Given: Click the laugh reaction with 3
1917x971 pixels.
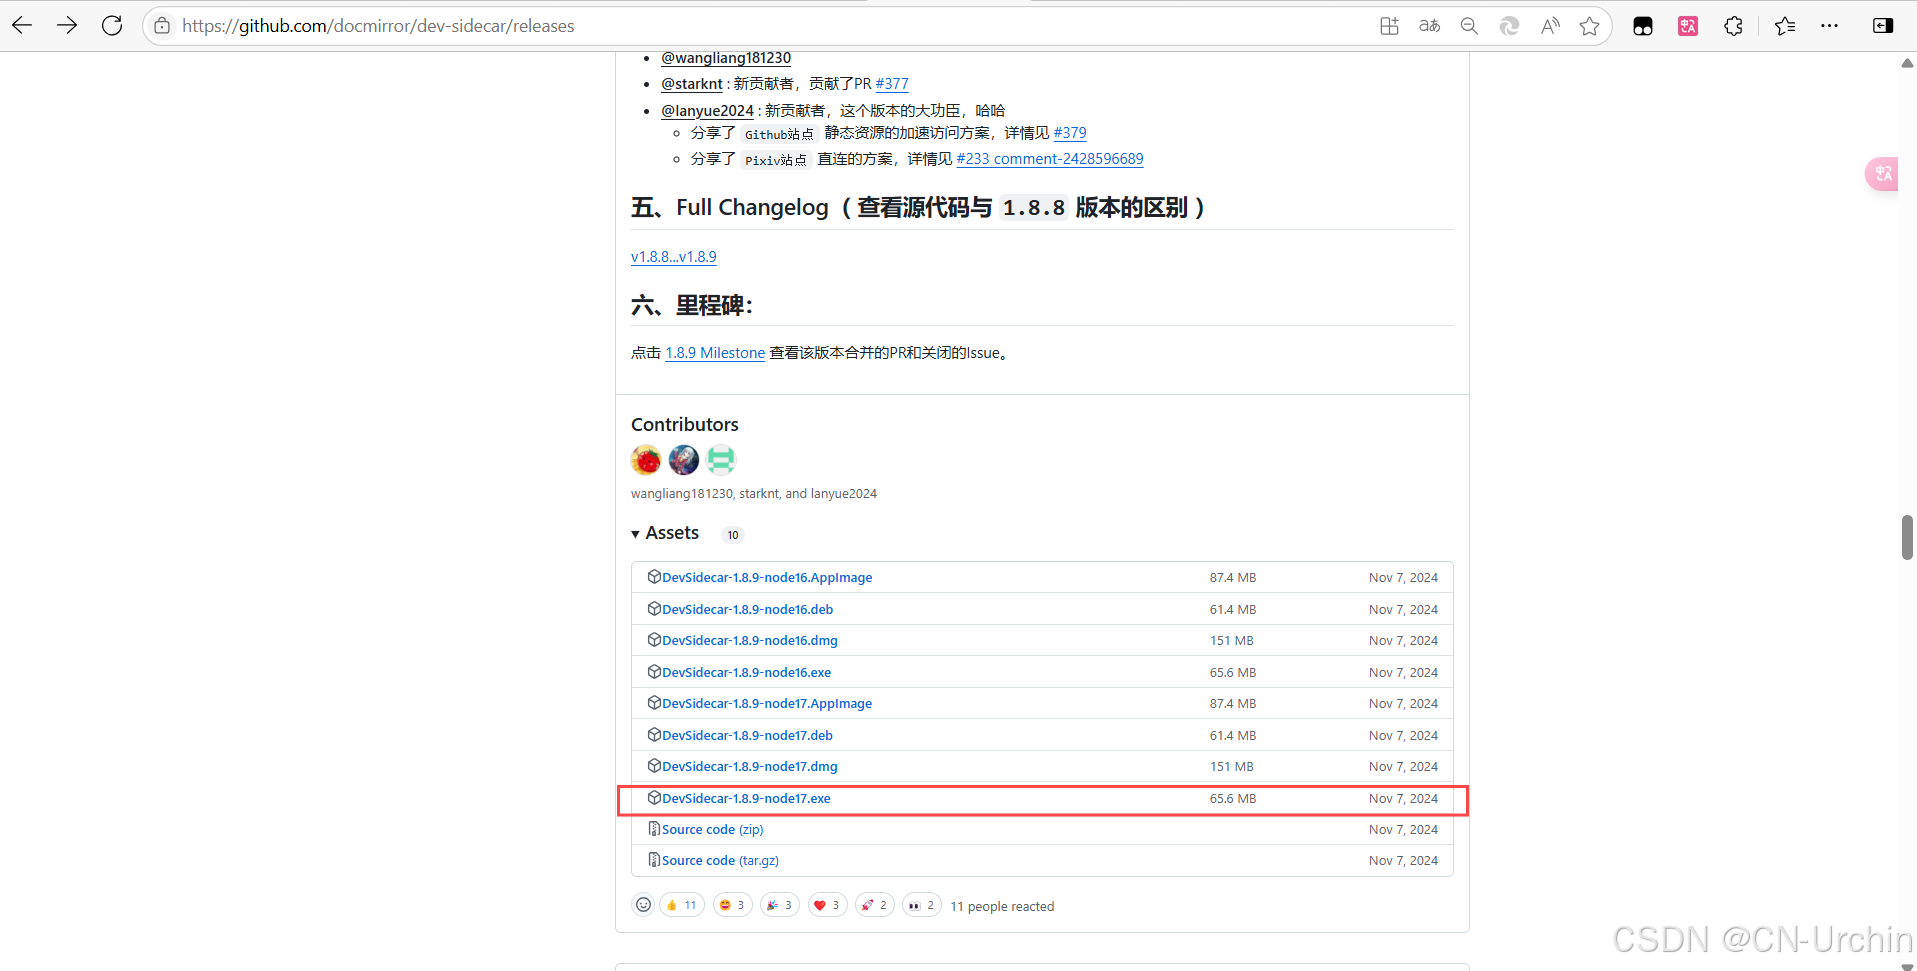Looking at the screenshot, I should 733,905.
